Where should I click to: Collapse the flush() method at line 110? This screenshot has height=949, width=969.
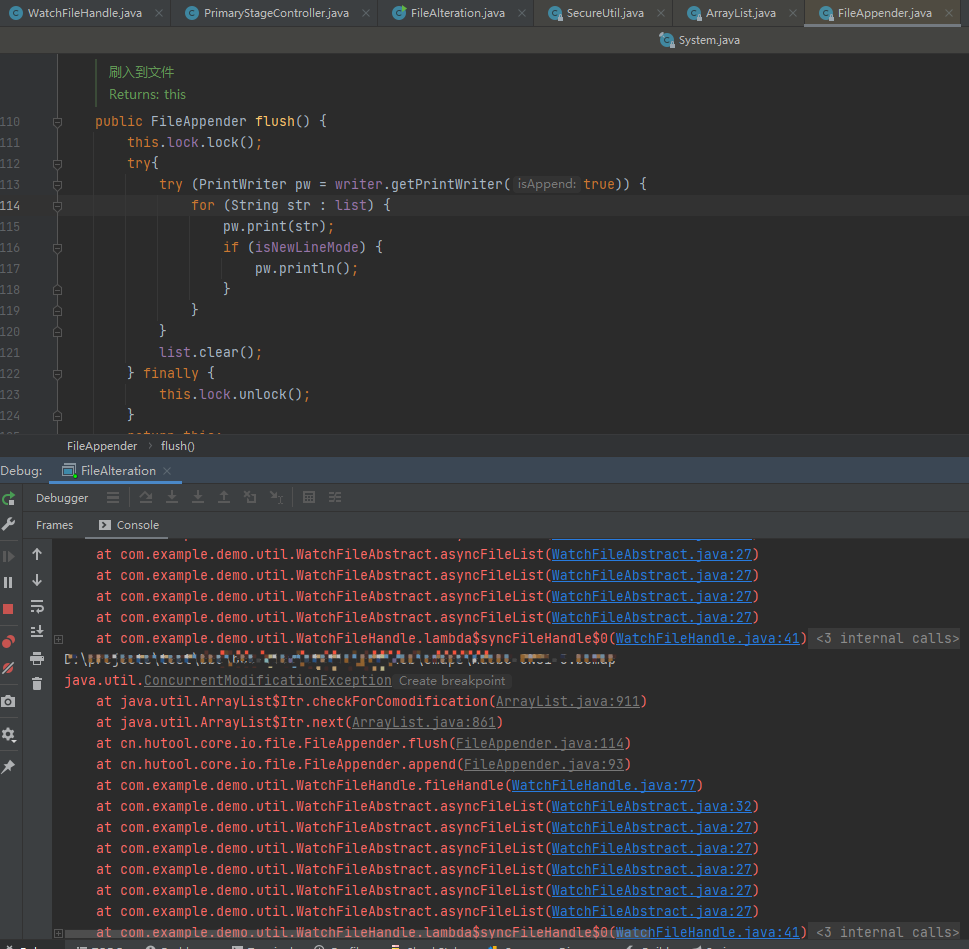tap(57, 122)
